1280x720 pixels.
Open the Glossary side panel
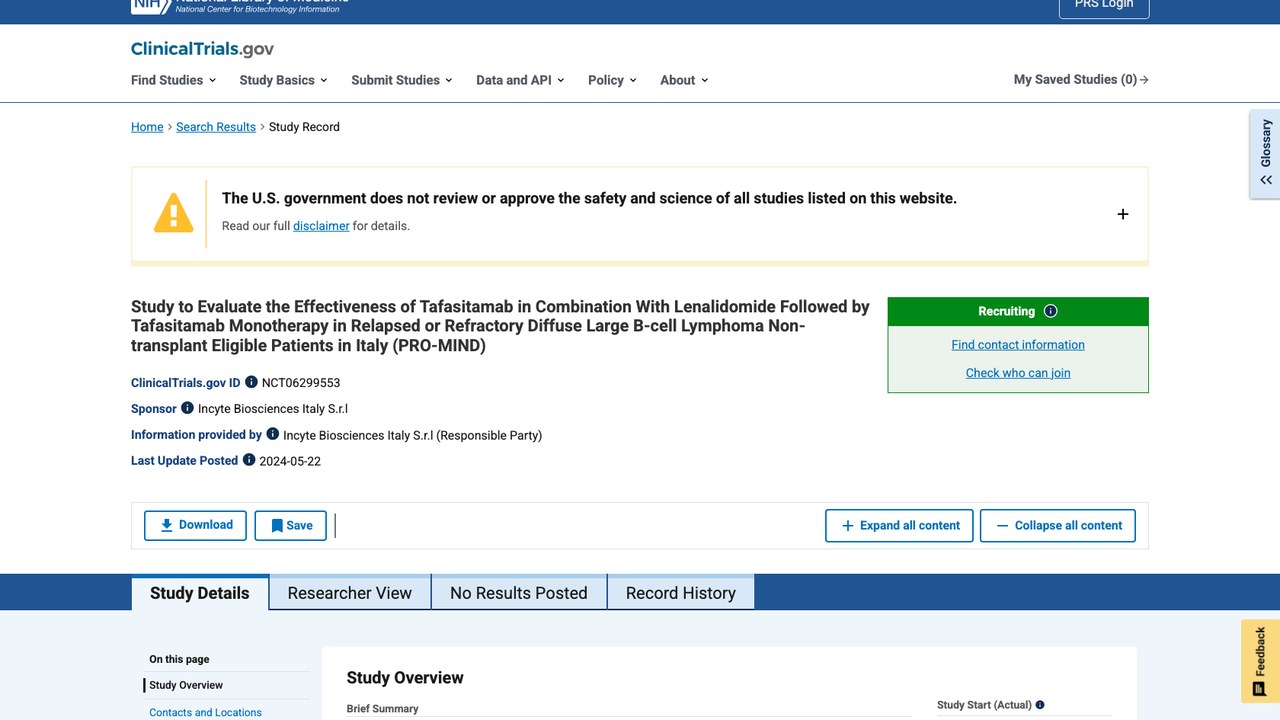click(1265, 154)
